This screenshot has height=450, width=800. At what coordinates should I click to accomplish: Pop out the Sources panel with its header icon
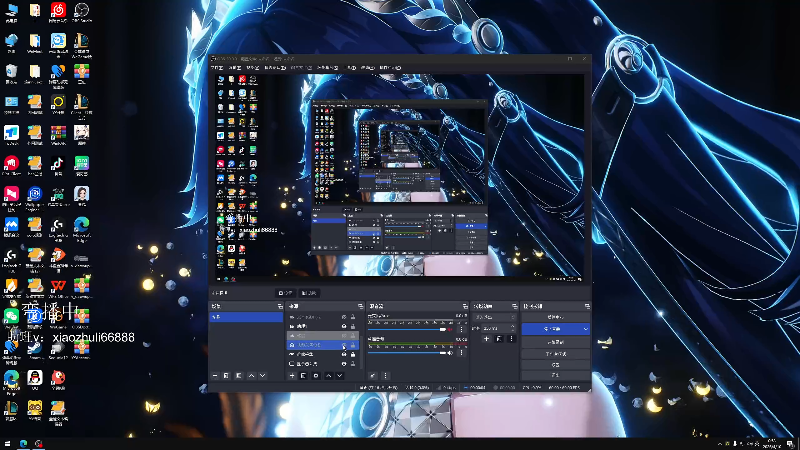[x=360, y=307]
